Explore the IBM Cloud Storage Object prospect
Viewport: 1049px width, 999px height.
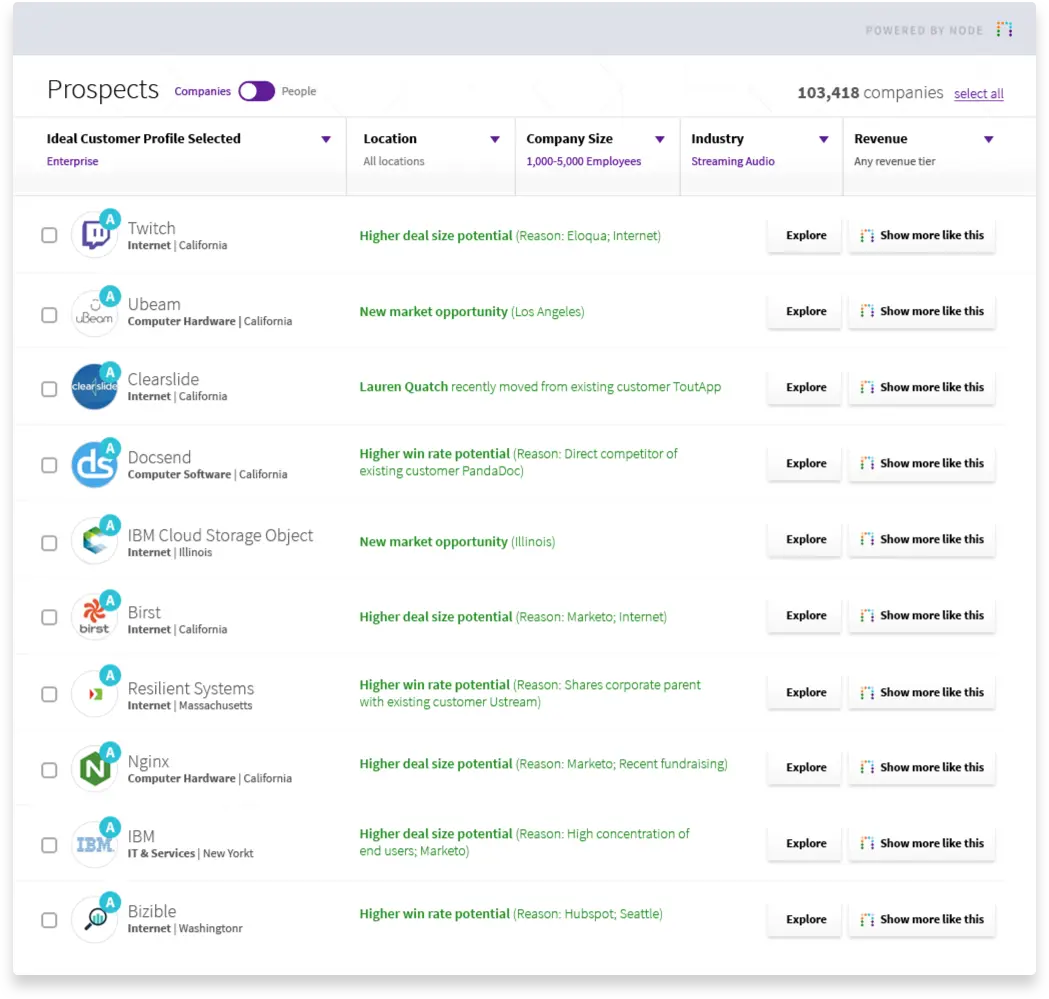(x=805, y=539)
